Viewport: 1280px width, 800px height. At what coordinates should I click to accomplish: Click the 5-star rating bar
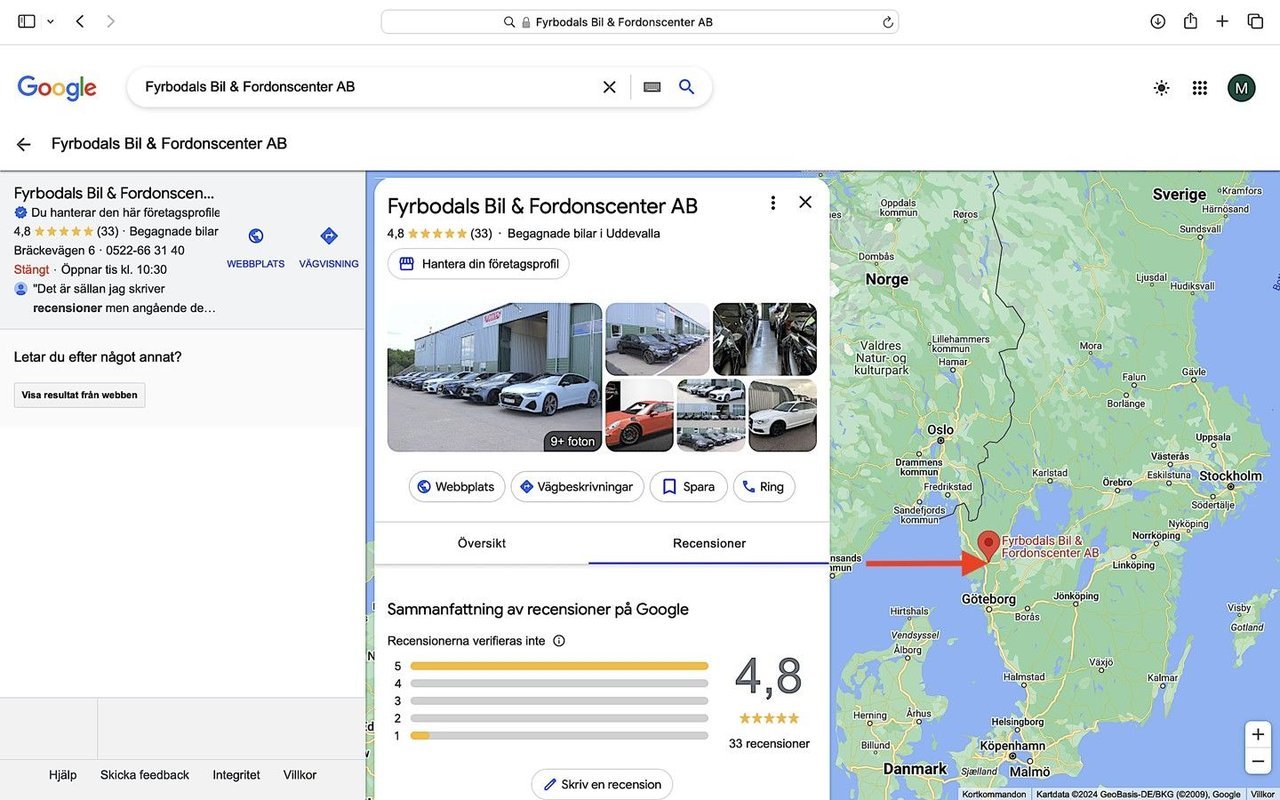pyautogui.click(x=558, y=666)
